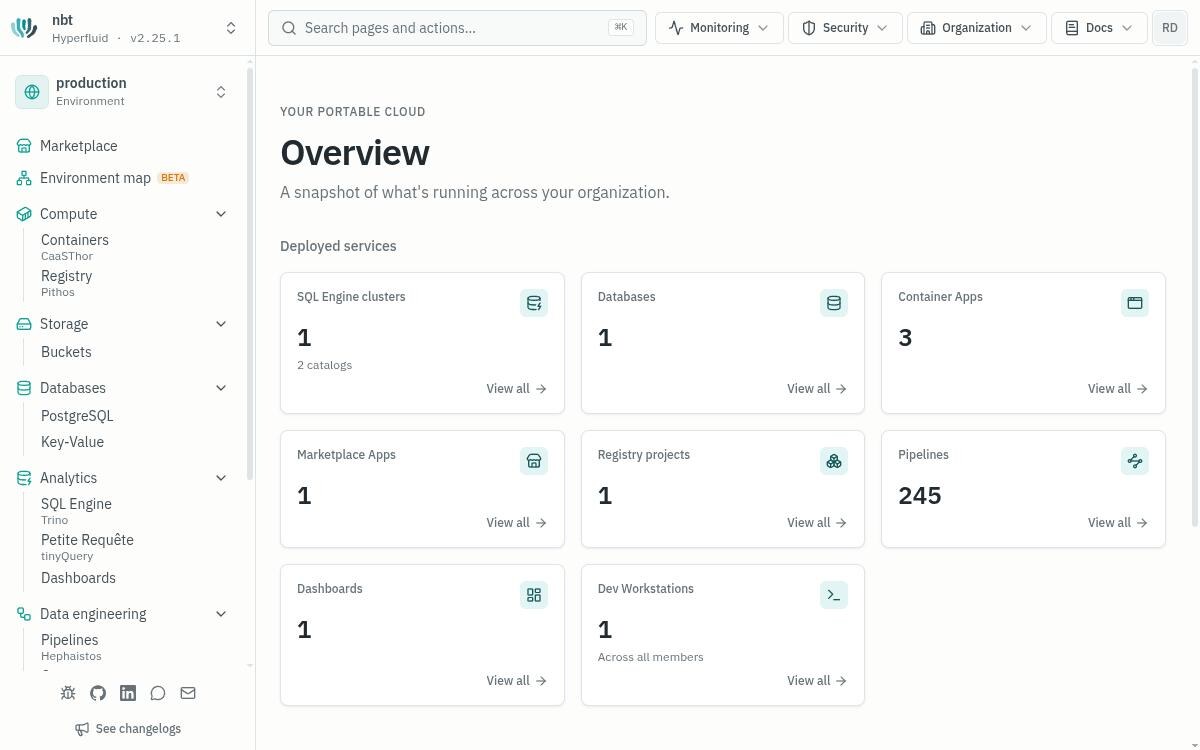This screenshot has width=1200, height=750.
Task: Click the BETA badge
Action: (x=173, y=178)
